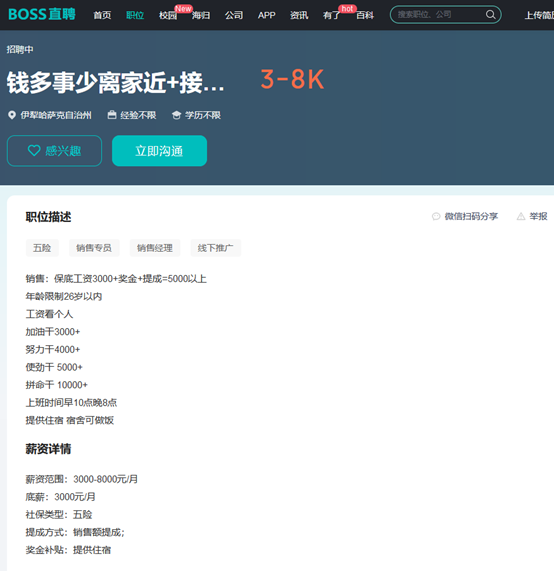The width and height of the screenshot is (554, 571).
Task: Click the 立即沟通 button
Action: (160, 151)
